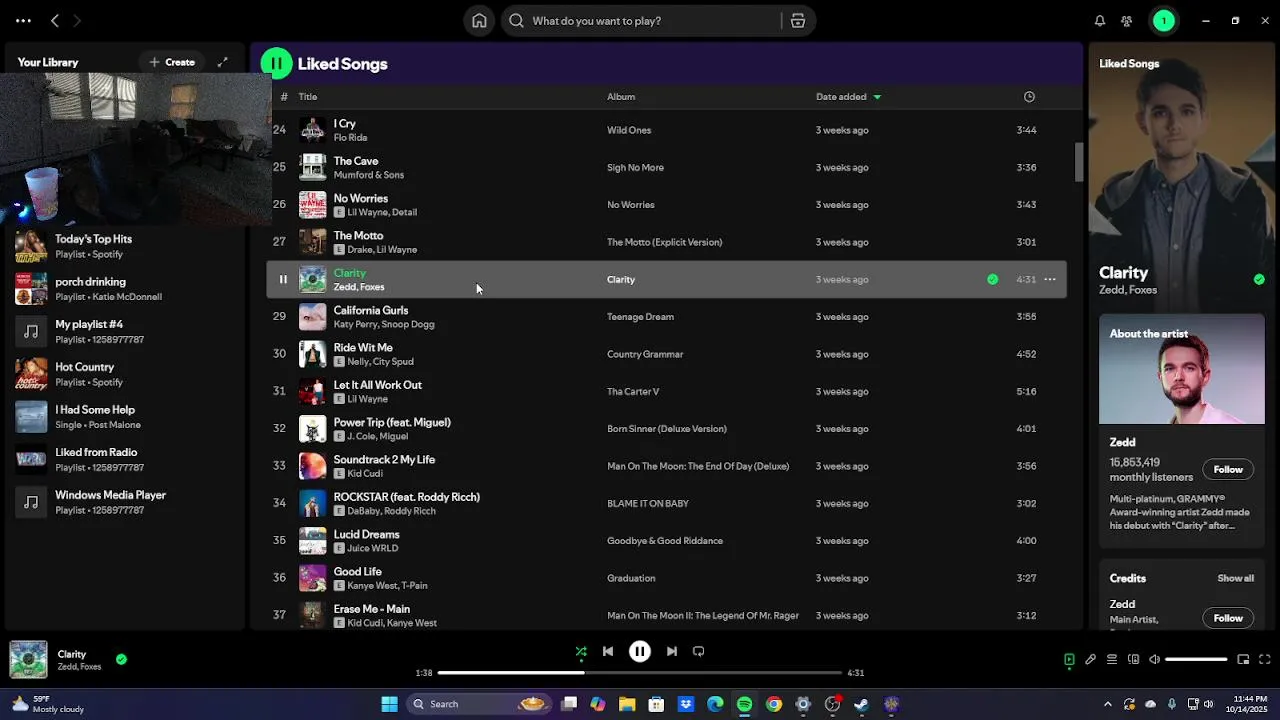The width and height of the screenshot is (1280, 720).
Task: Open the play queue
Action: pos(1112,660)
